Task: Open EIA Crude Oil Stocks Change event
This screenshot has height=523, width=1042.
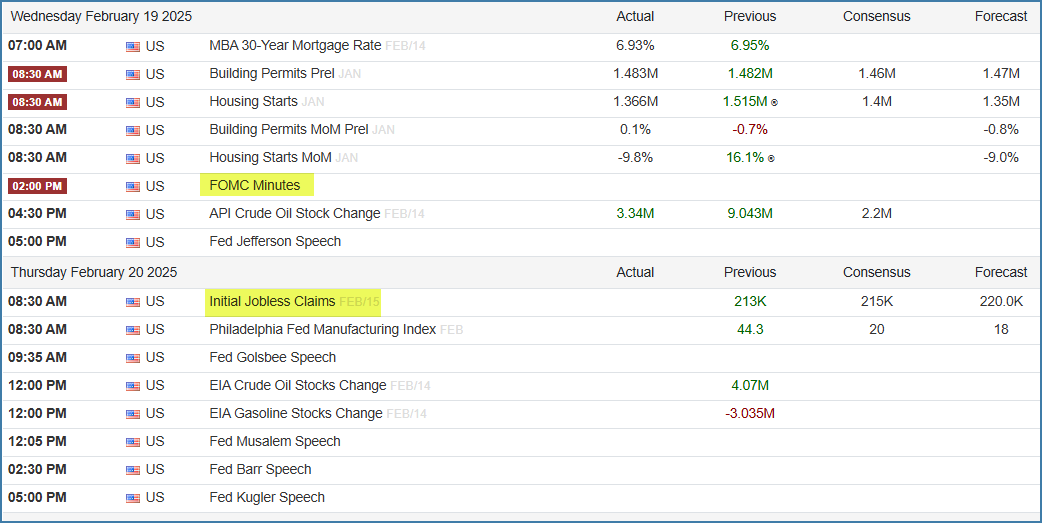Action: tap(298, 385)
